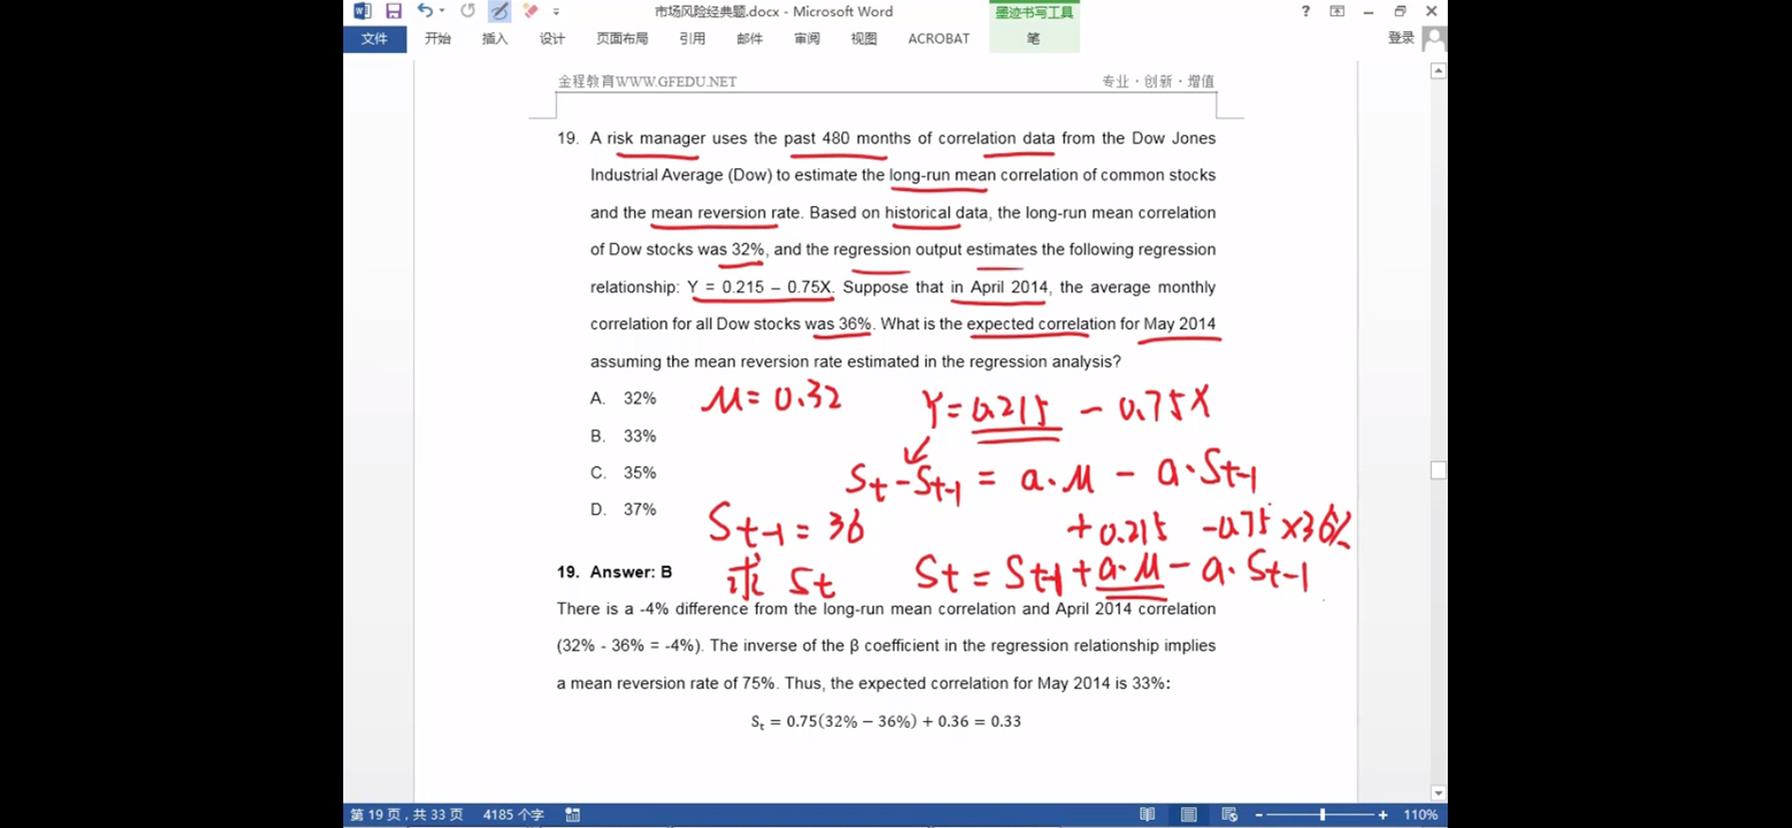Image resolution: width=1792 pixels, height=828 pixels.
Task: Toggle the ink pen drawing tool
Action: 499,11
